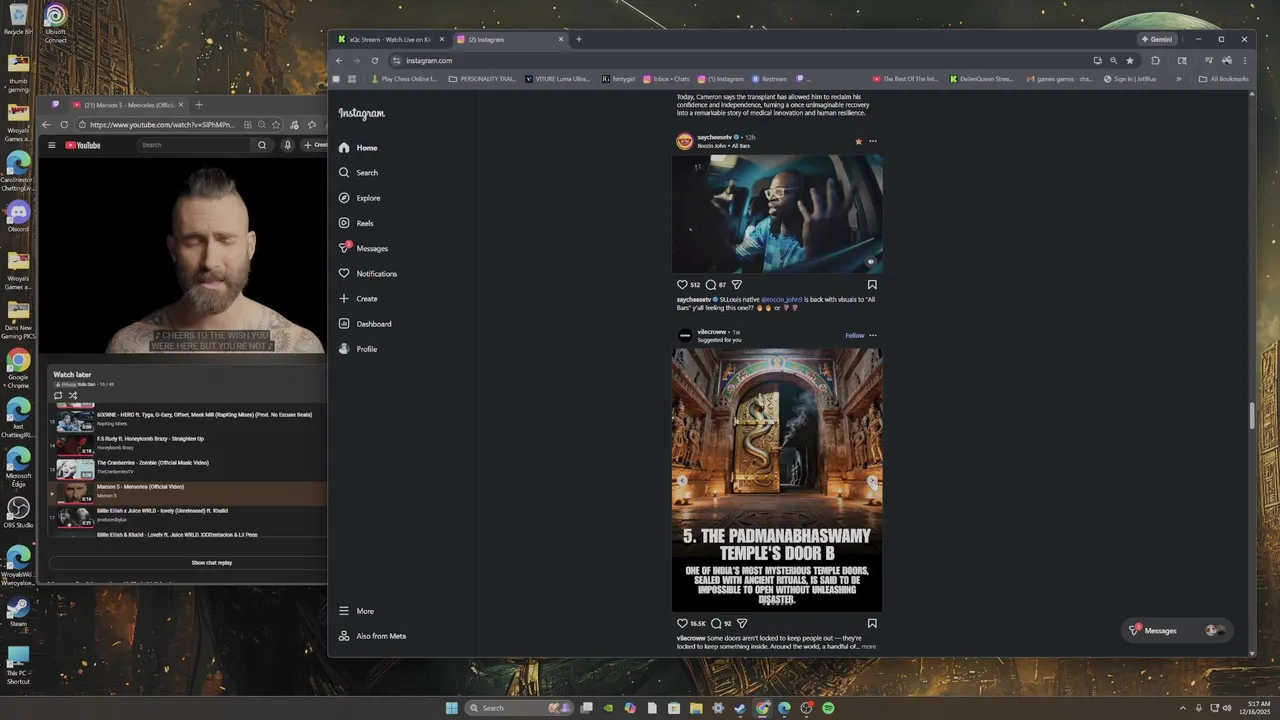Screen dimensions: 1280x720
Task: Open saycheesetv profile picture
Action: tap(685, 141)
